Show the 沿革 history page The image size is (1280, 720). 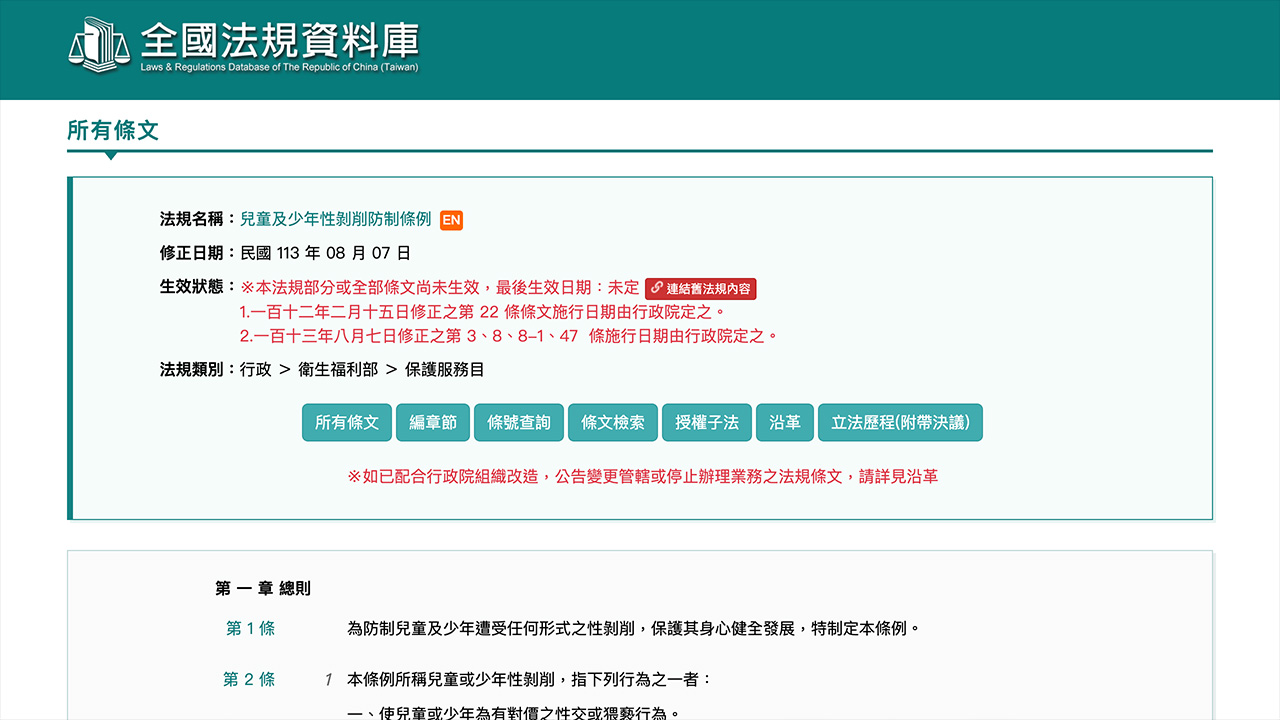point(785,423)
